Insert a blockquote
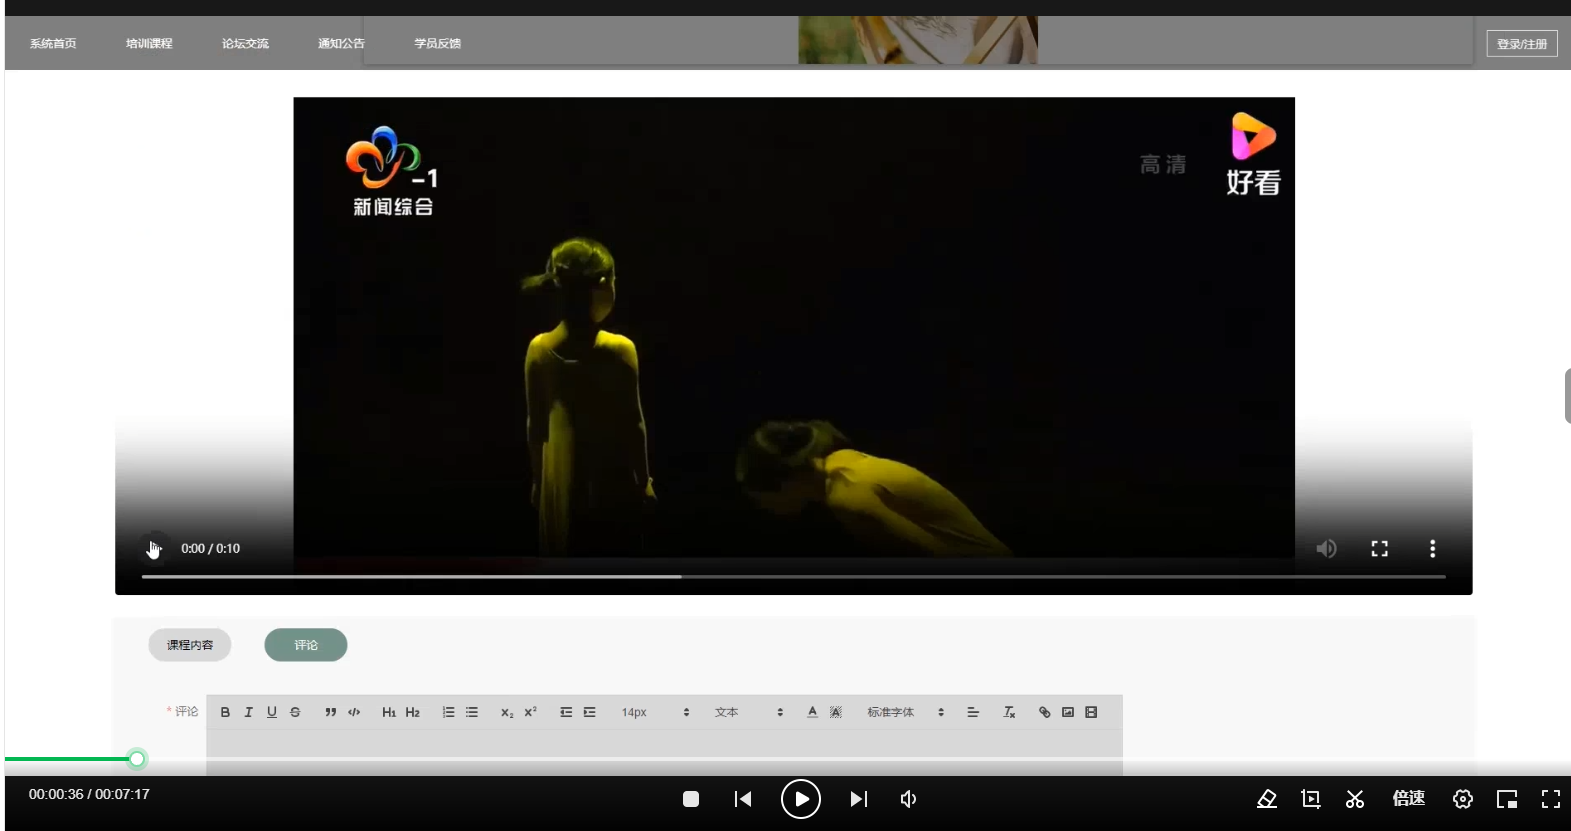Image resolution: width=1571 pixels, height=831 pixels. tap(330, 712)
